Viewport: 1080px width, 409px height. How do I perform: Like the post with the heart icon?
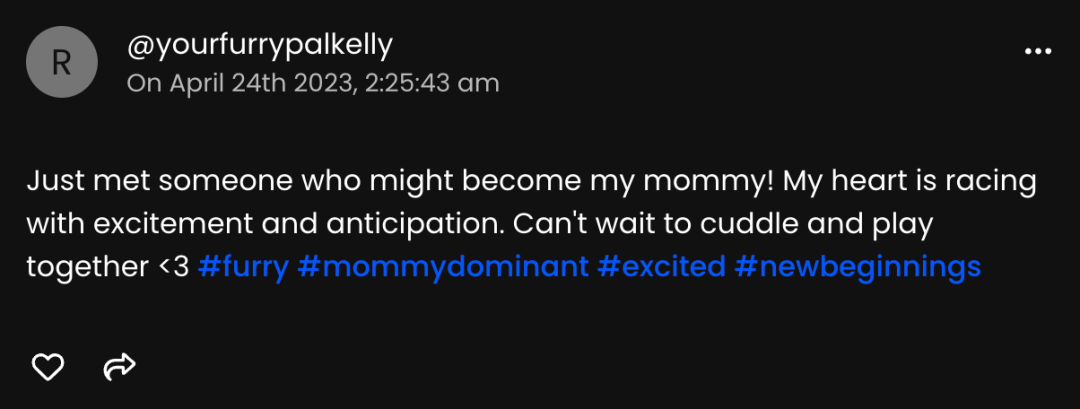pyautogui.click(x=48, y=367)
